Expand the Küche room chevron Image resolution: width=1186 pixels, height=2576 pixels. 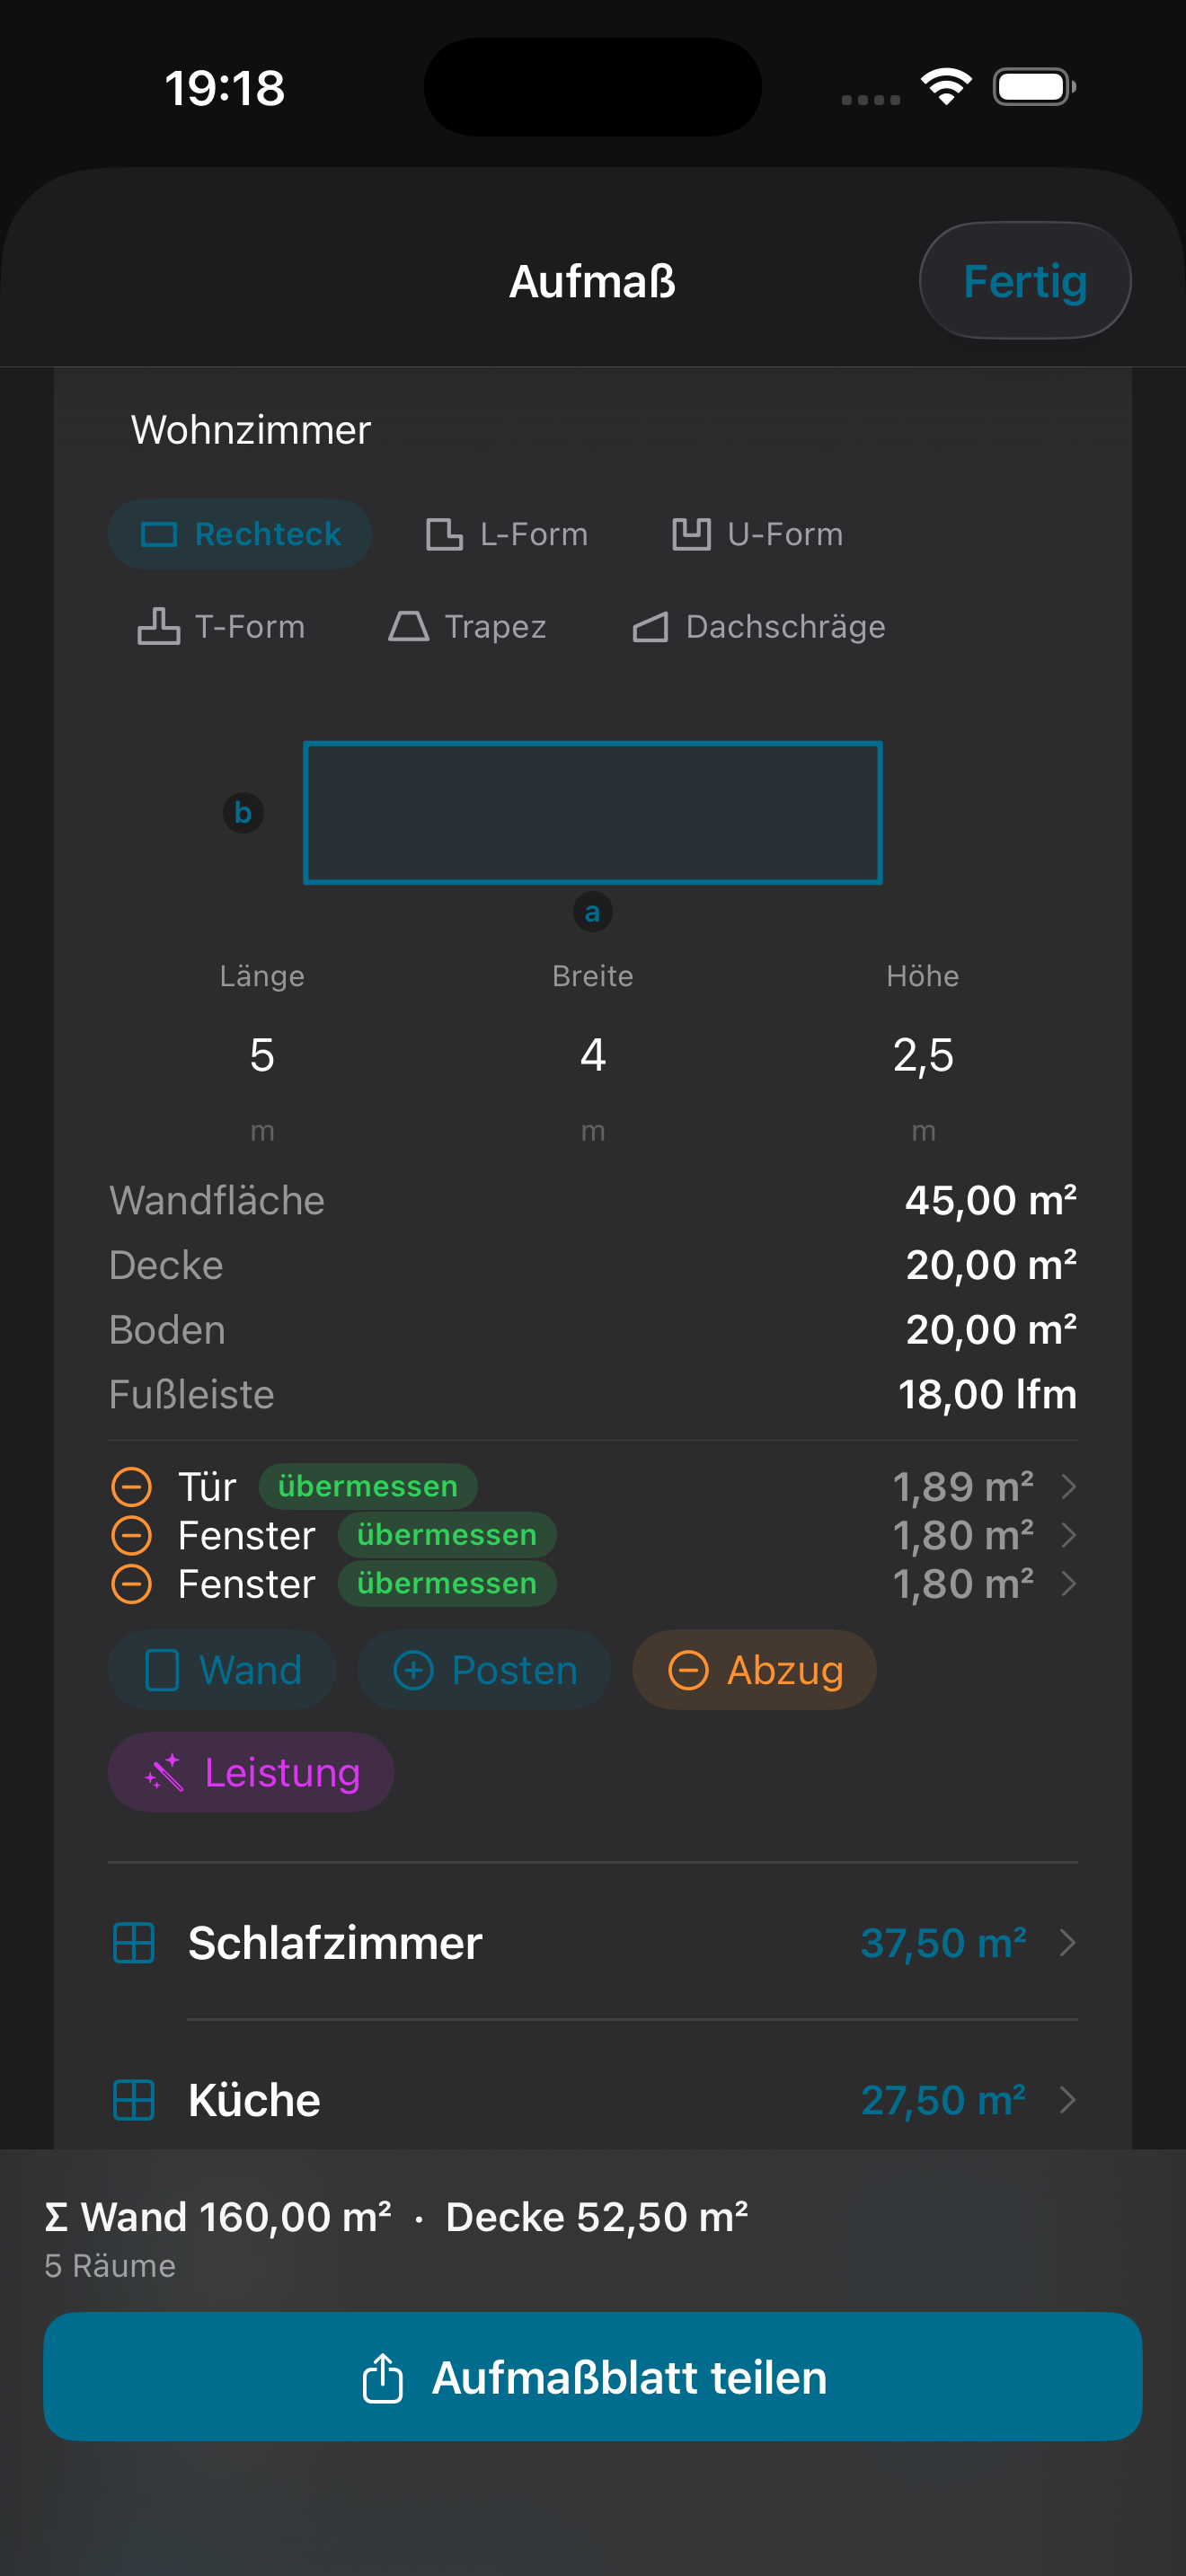click(1068, 2100)
